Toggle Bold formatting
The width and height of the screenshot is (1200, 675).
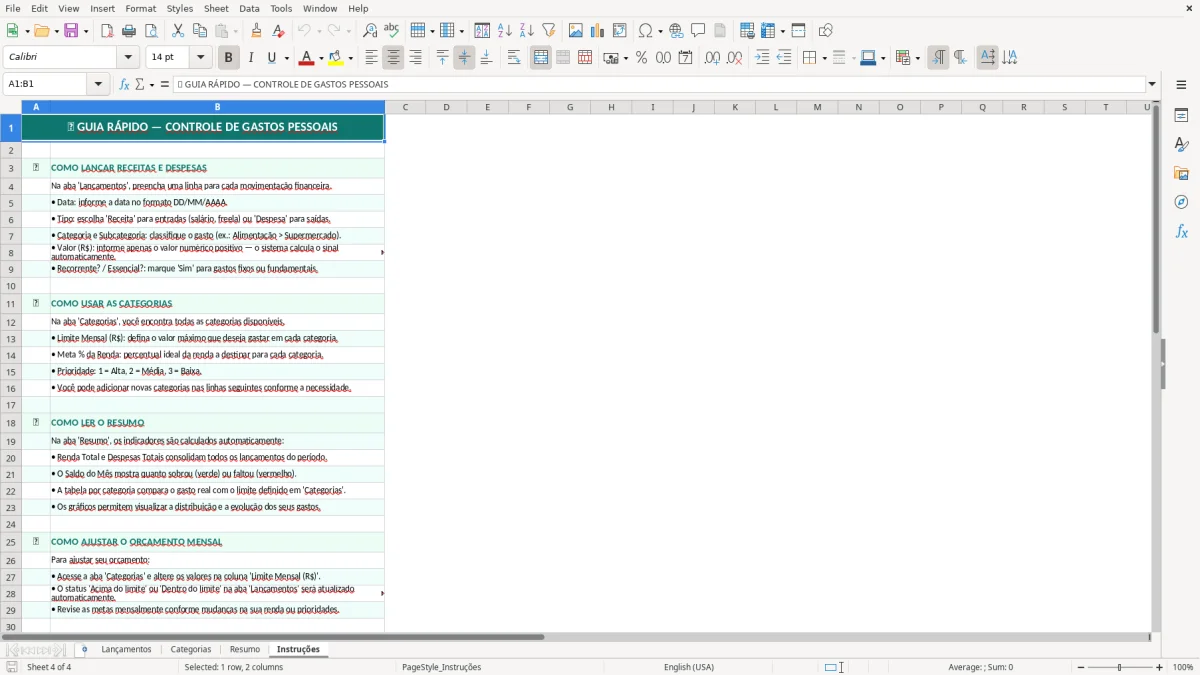point(228,58)
